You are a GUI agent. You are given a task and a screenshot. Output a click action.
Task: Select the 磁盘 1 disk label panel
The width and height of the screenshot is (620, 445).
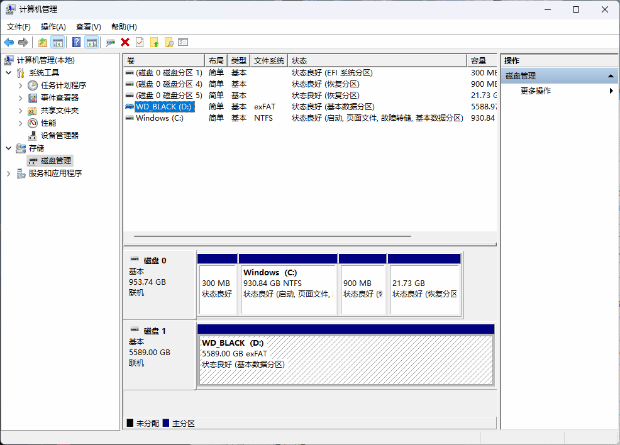click(x=160, y=355)
